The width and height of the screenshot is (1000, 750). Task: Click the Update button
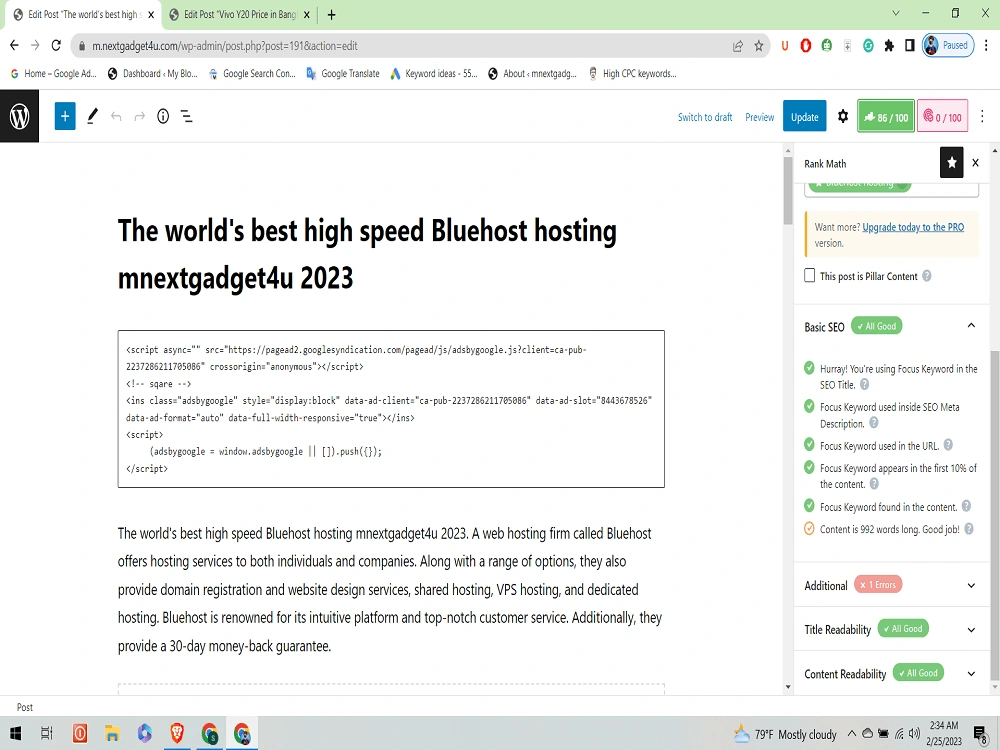[804, 116]
